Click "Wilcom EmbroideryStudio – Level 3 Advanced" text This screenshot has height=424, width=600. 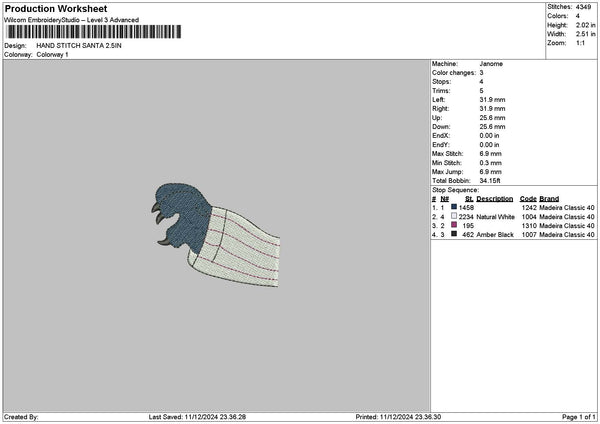[x=72, y=20]
